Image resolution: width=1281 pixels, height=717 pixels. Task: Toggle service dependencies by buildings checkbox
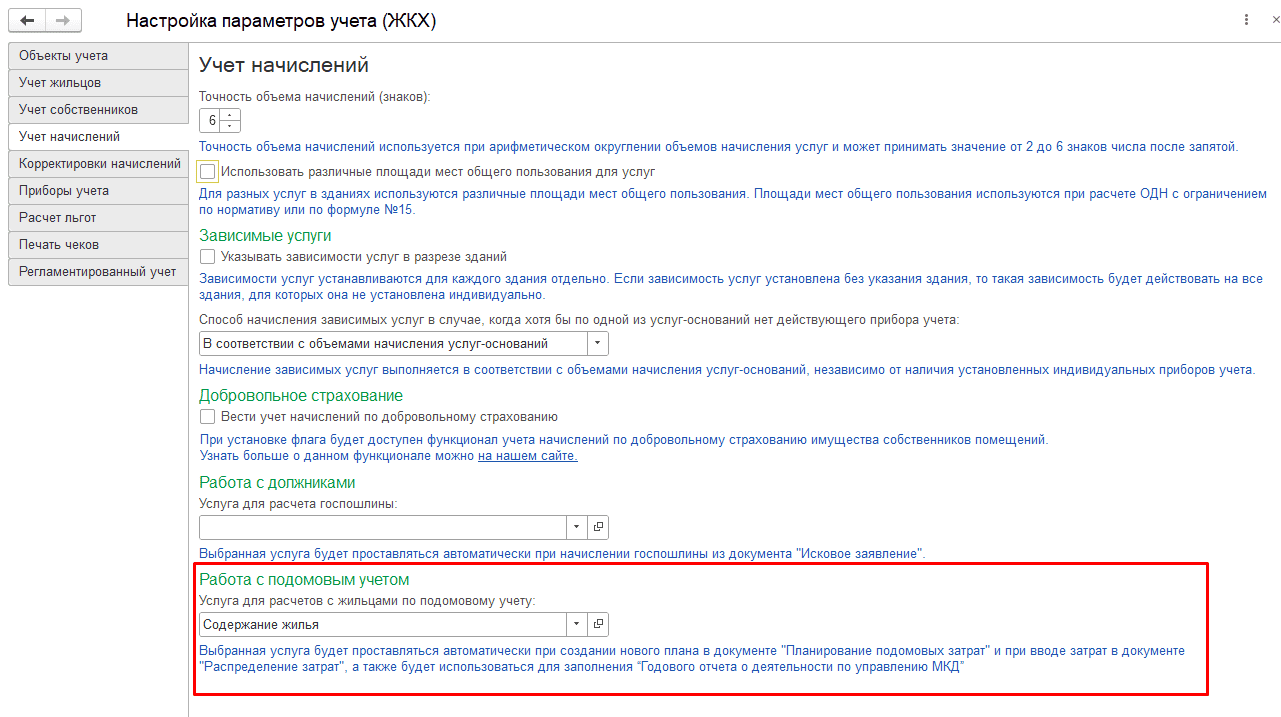coord(208,257)
